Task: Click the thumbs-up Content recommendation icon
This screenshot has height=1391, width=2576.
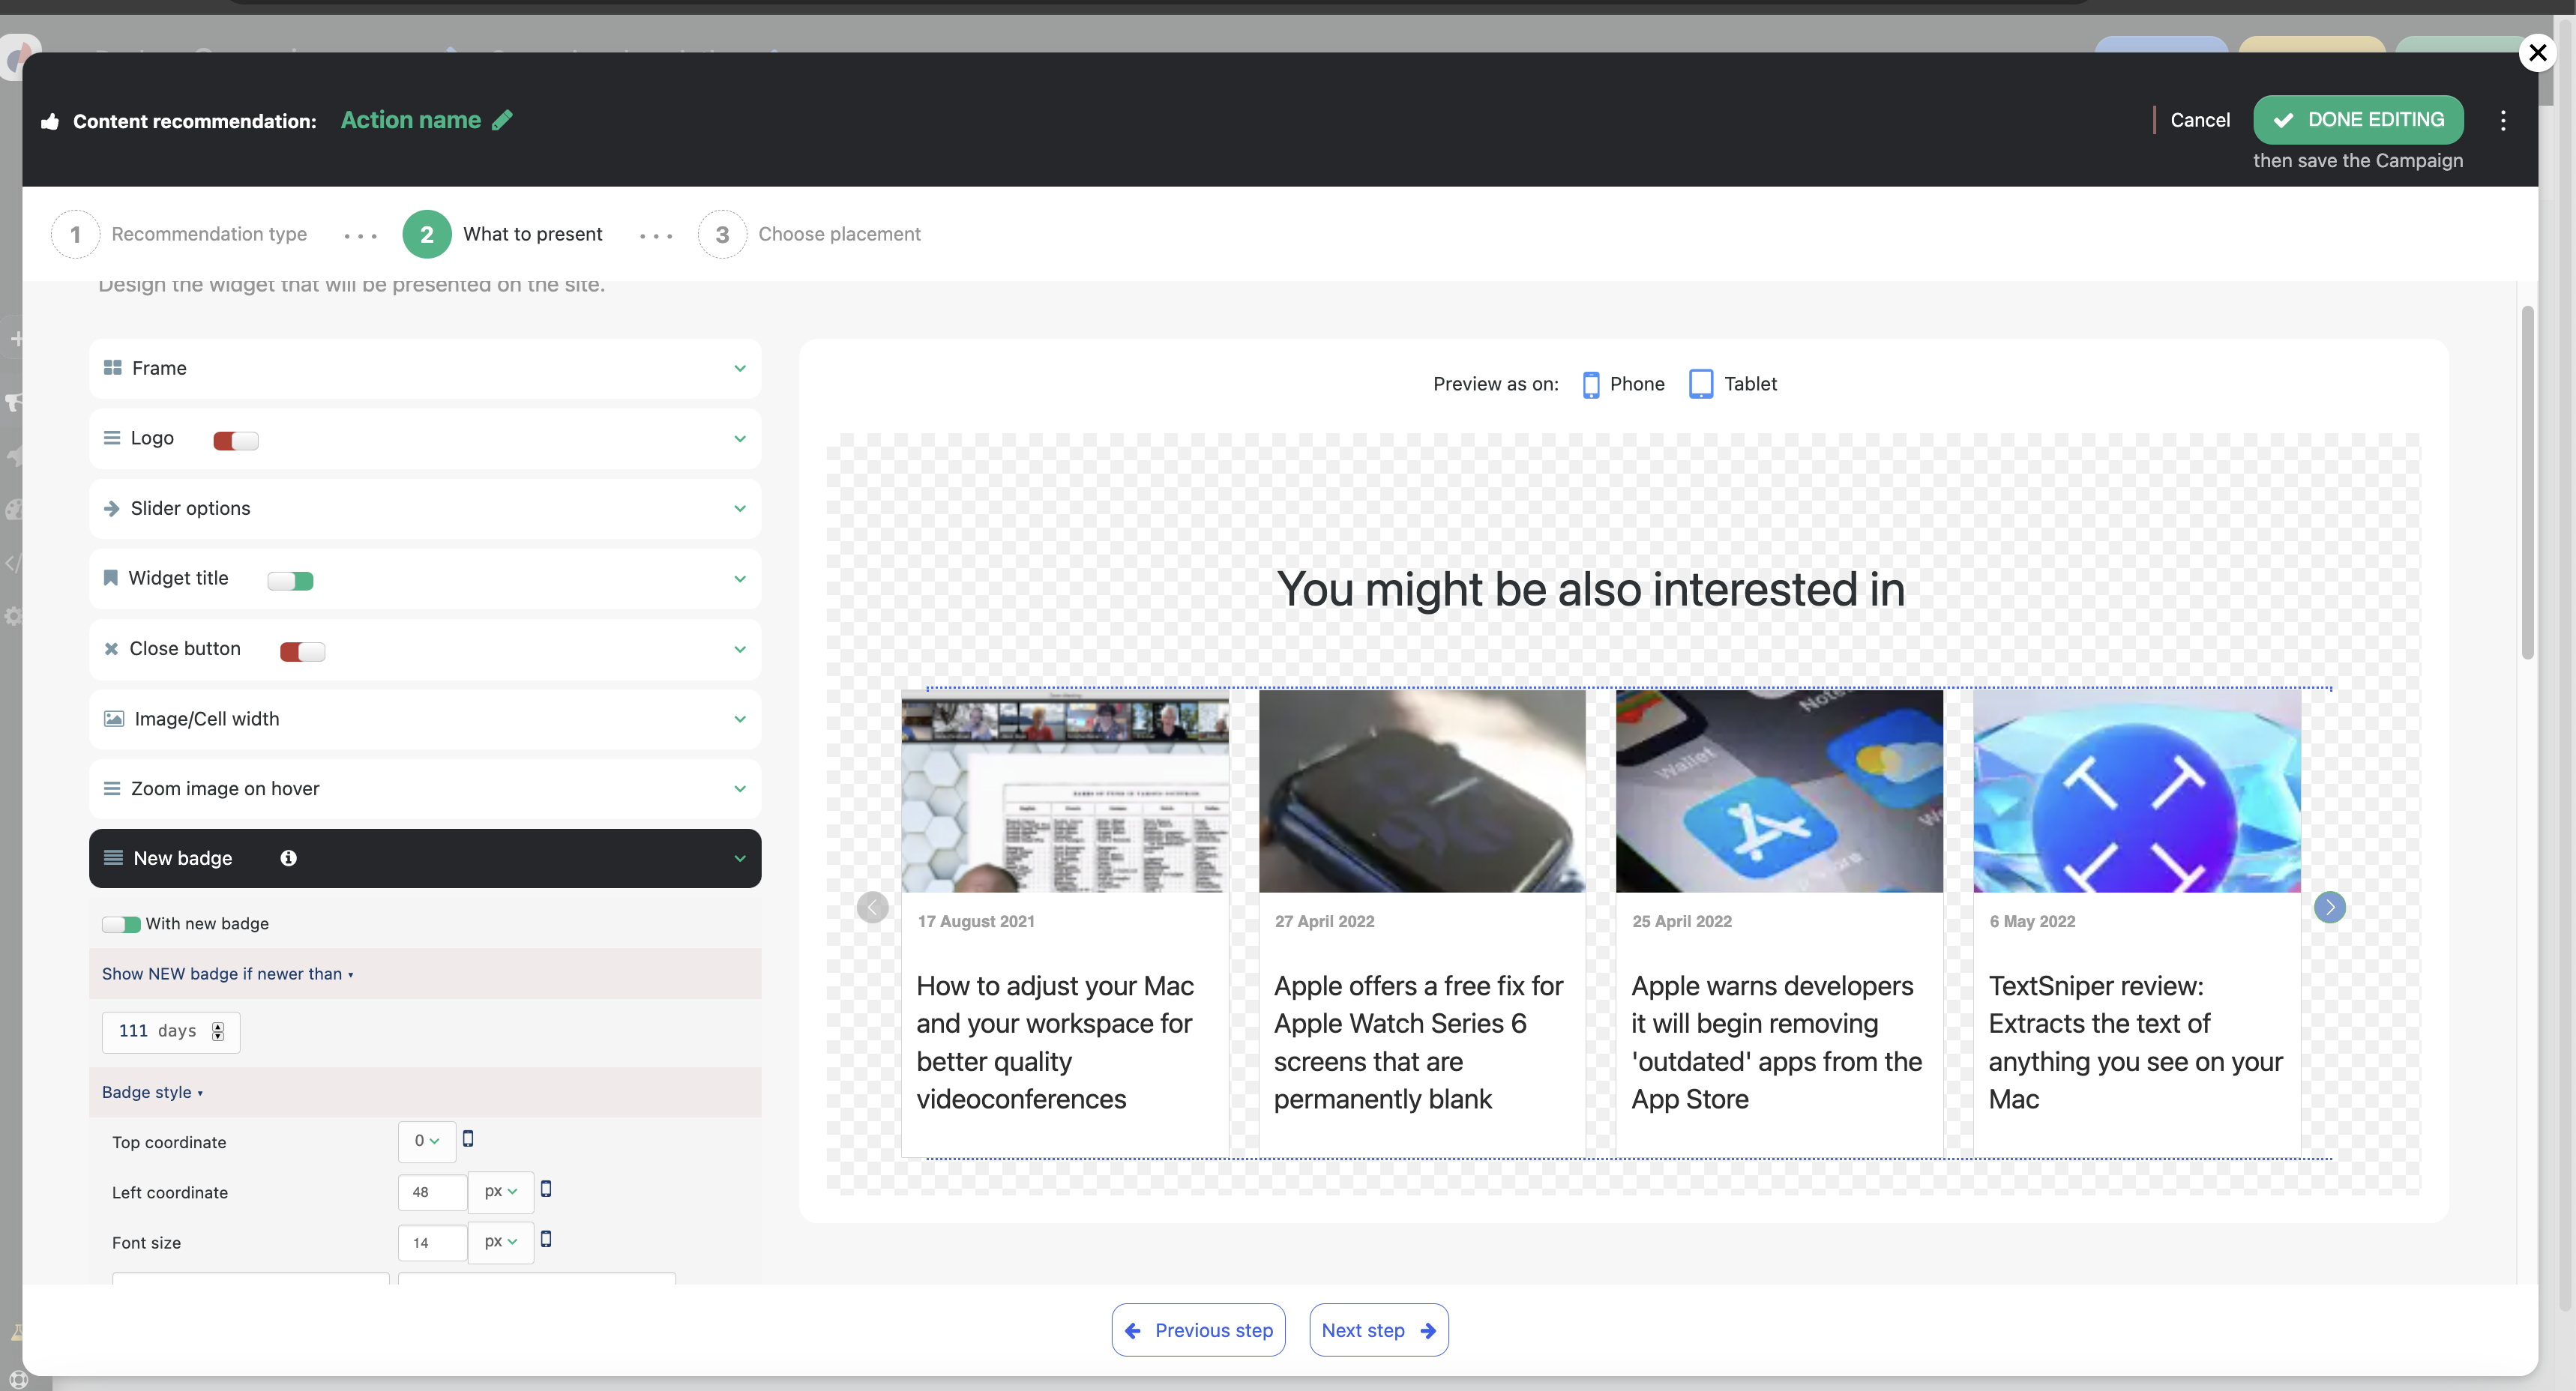Action: [x=50, y=122]
